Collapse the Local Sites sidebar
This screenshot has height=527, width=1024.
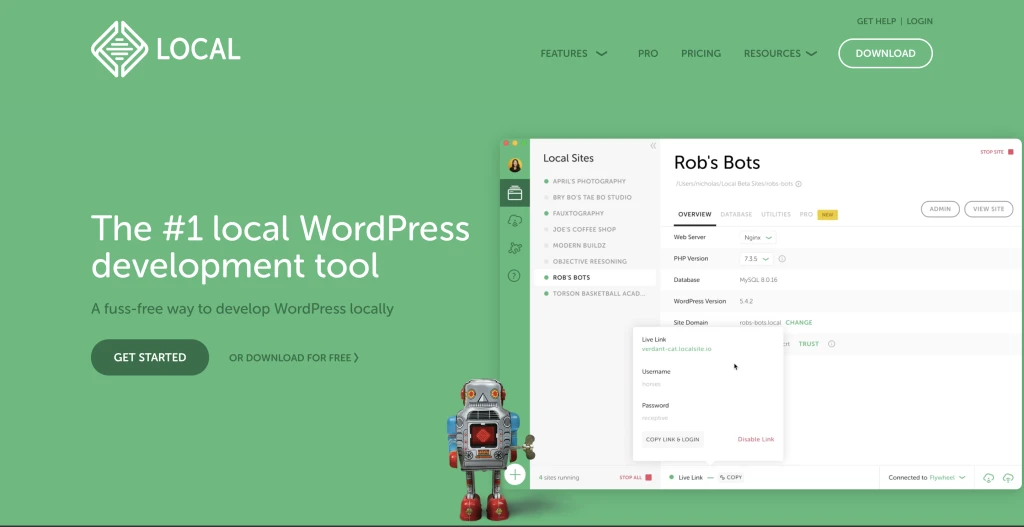(653, 146)
